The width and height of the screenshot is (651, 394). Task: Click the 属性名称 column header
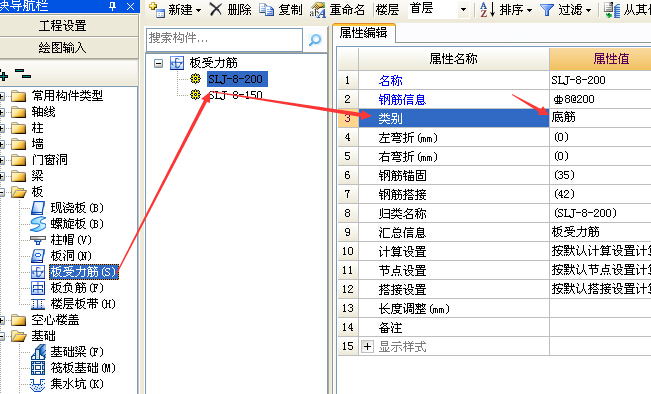[453, 59]
